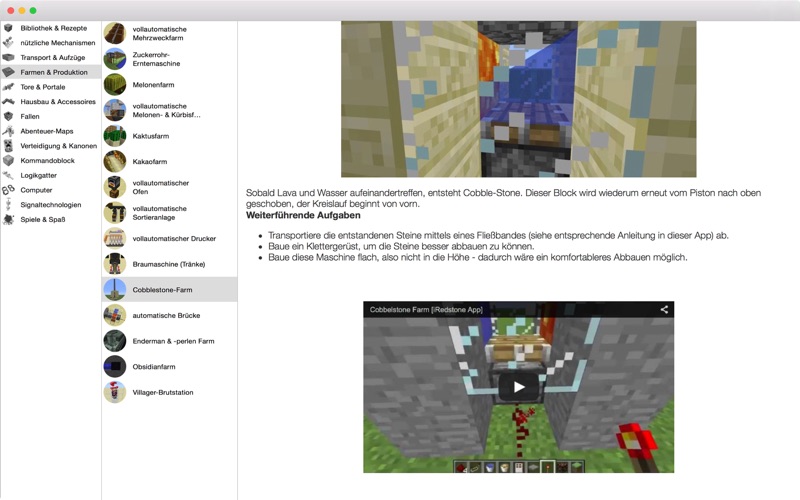Click the Hausbau & Accessoires category icon
Viewport: 800px width, 500px height.
click(8, 102)
